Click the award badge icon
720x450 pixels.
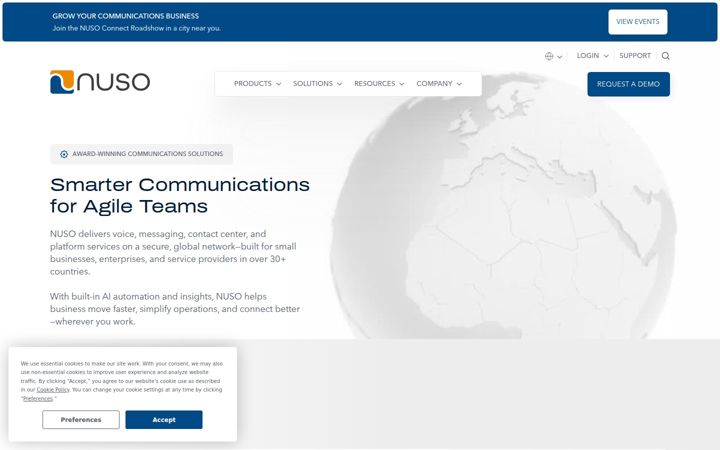pos(64,154)
